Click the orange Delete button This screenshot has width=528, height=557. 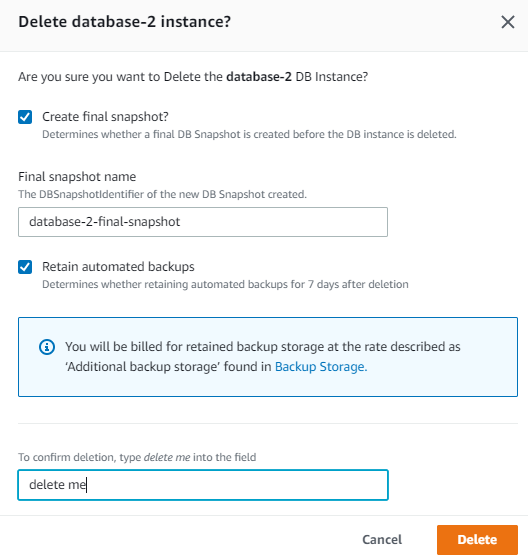[477, 540]
